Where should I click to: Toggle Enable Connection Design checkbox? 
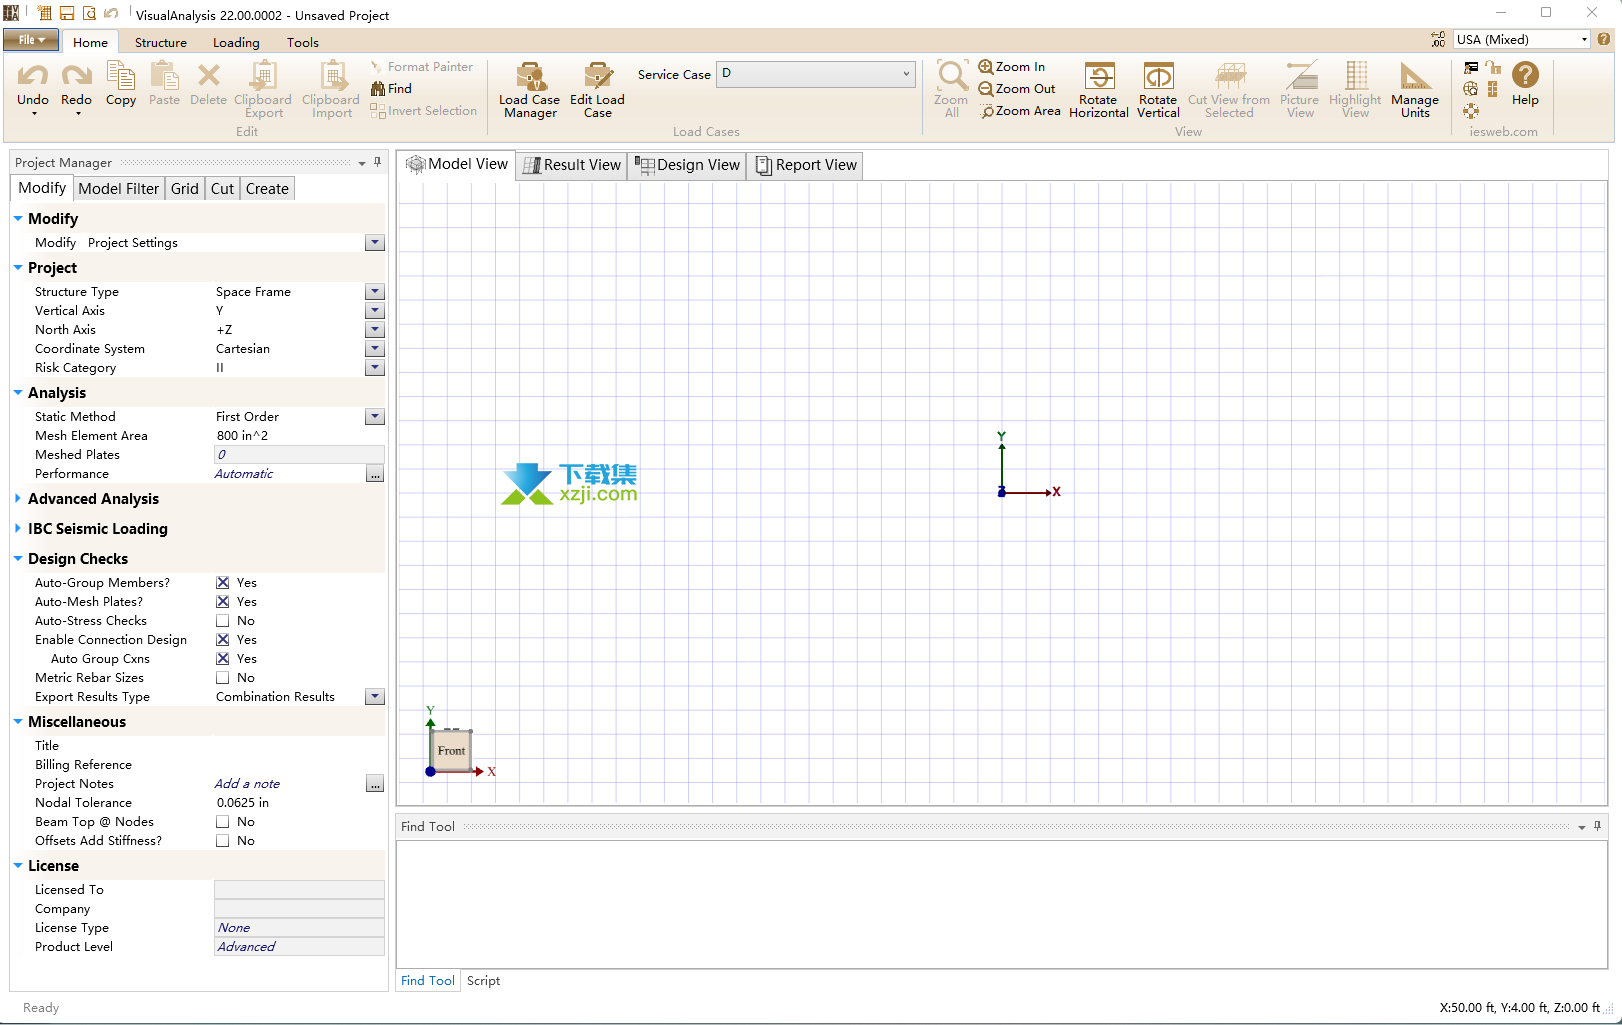(x=223, y=640)
